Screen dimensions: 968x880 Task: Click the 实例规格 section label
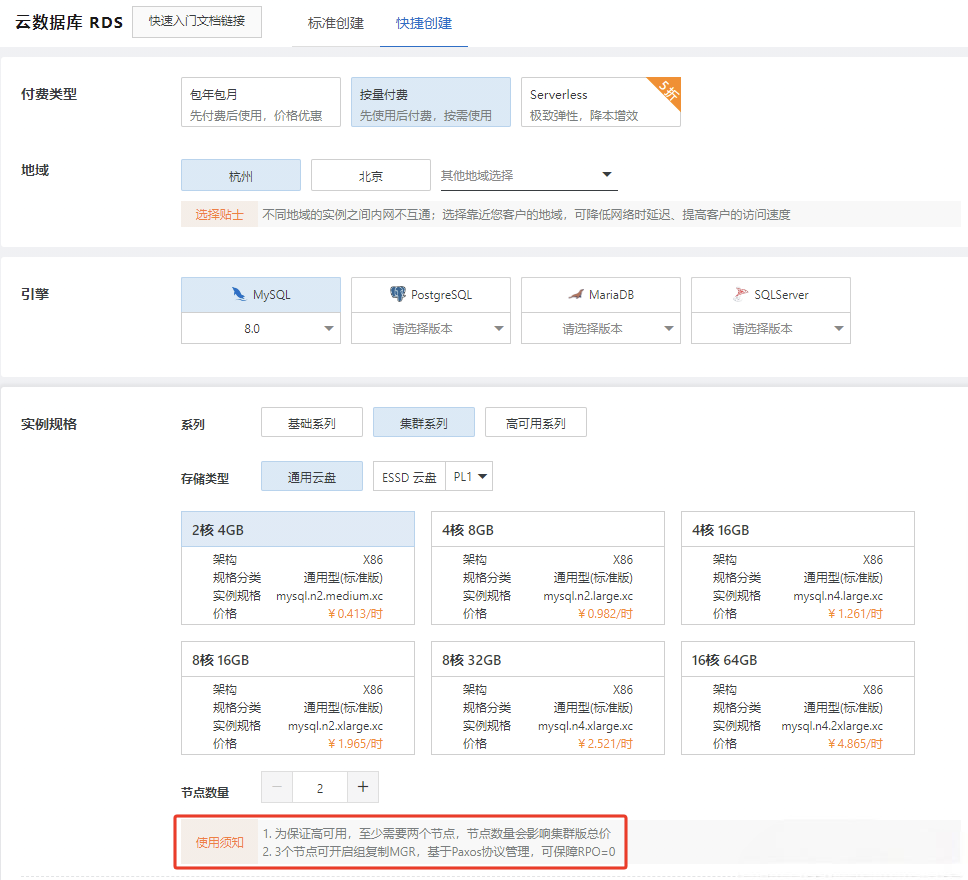tap(49, 424)
